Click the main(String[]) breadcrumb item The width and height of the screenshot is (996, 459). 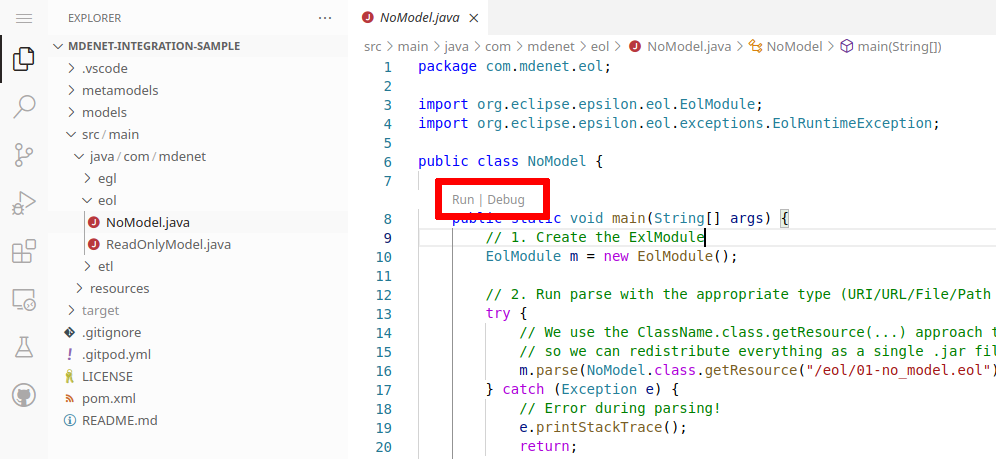click(x=899, y=46)
